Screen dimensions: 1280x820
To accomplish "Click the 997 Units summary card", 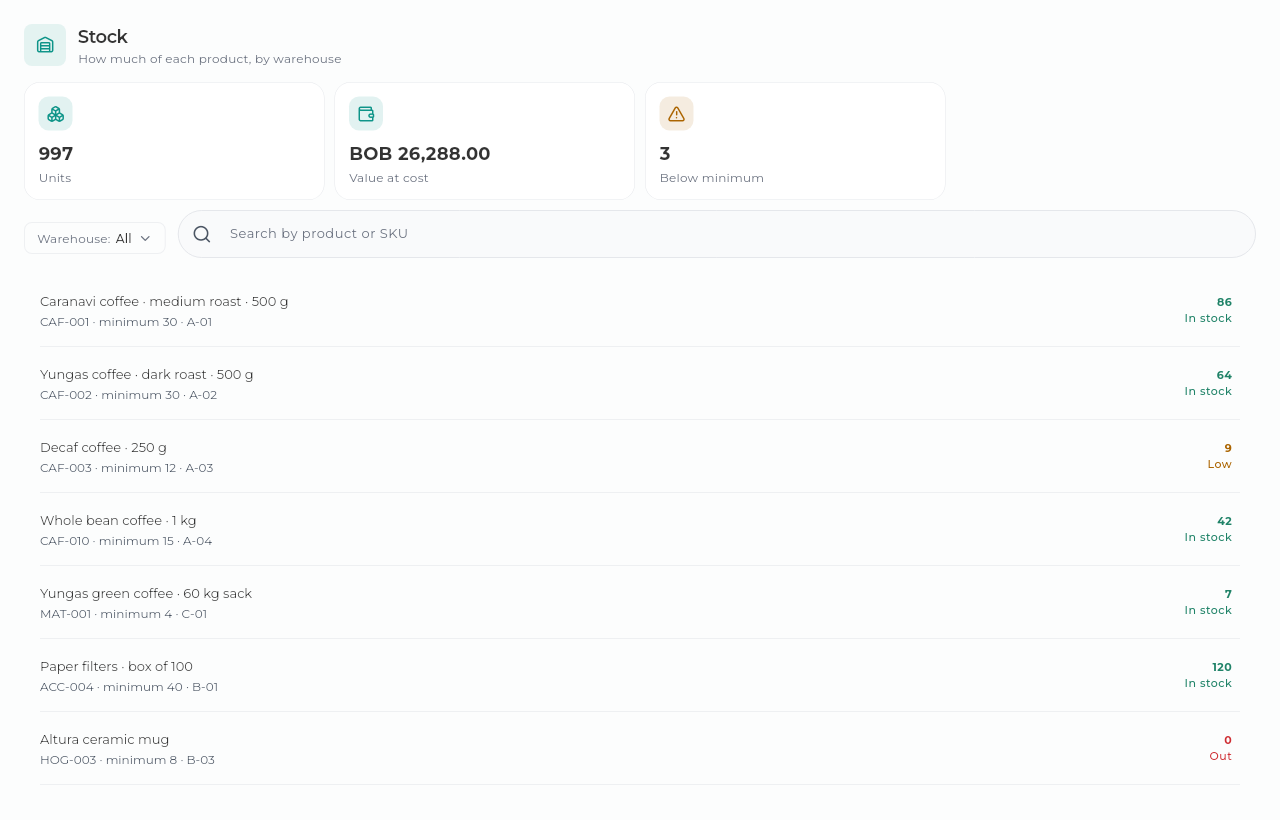I will click(174, 141).
